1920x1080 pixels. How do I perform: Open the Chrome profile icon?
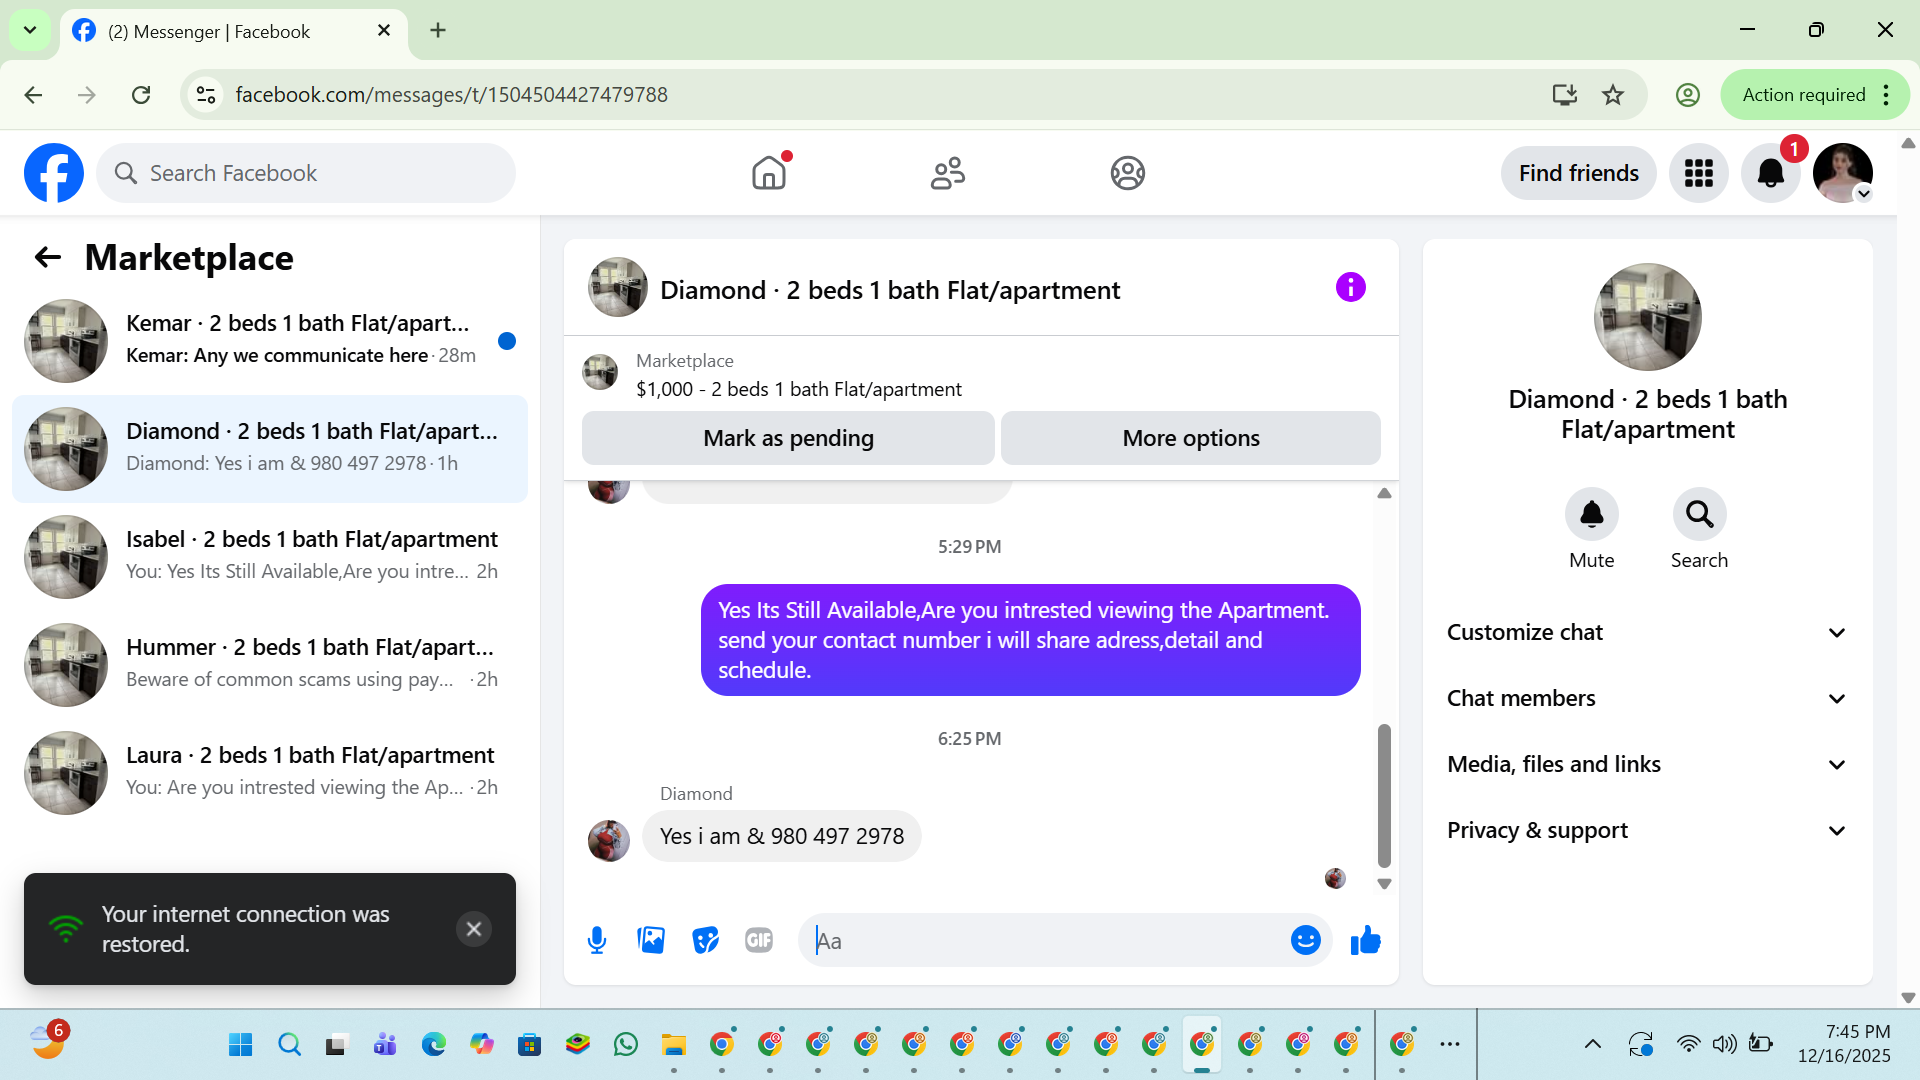pyautogui.click(x=1688, y=95)
